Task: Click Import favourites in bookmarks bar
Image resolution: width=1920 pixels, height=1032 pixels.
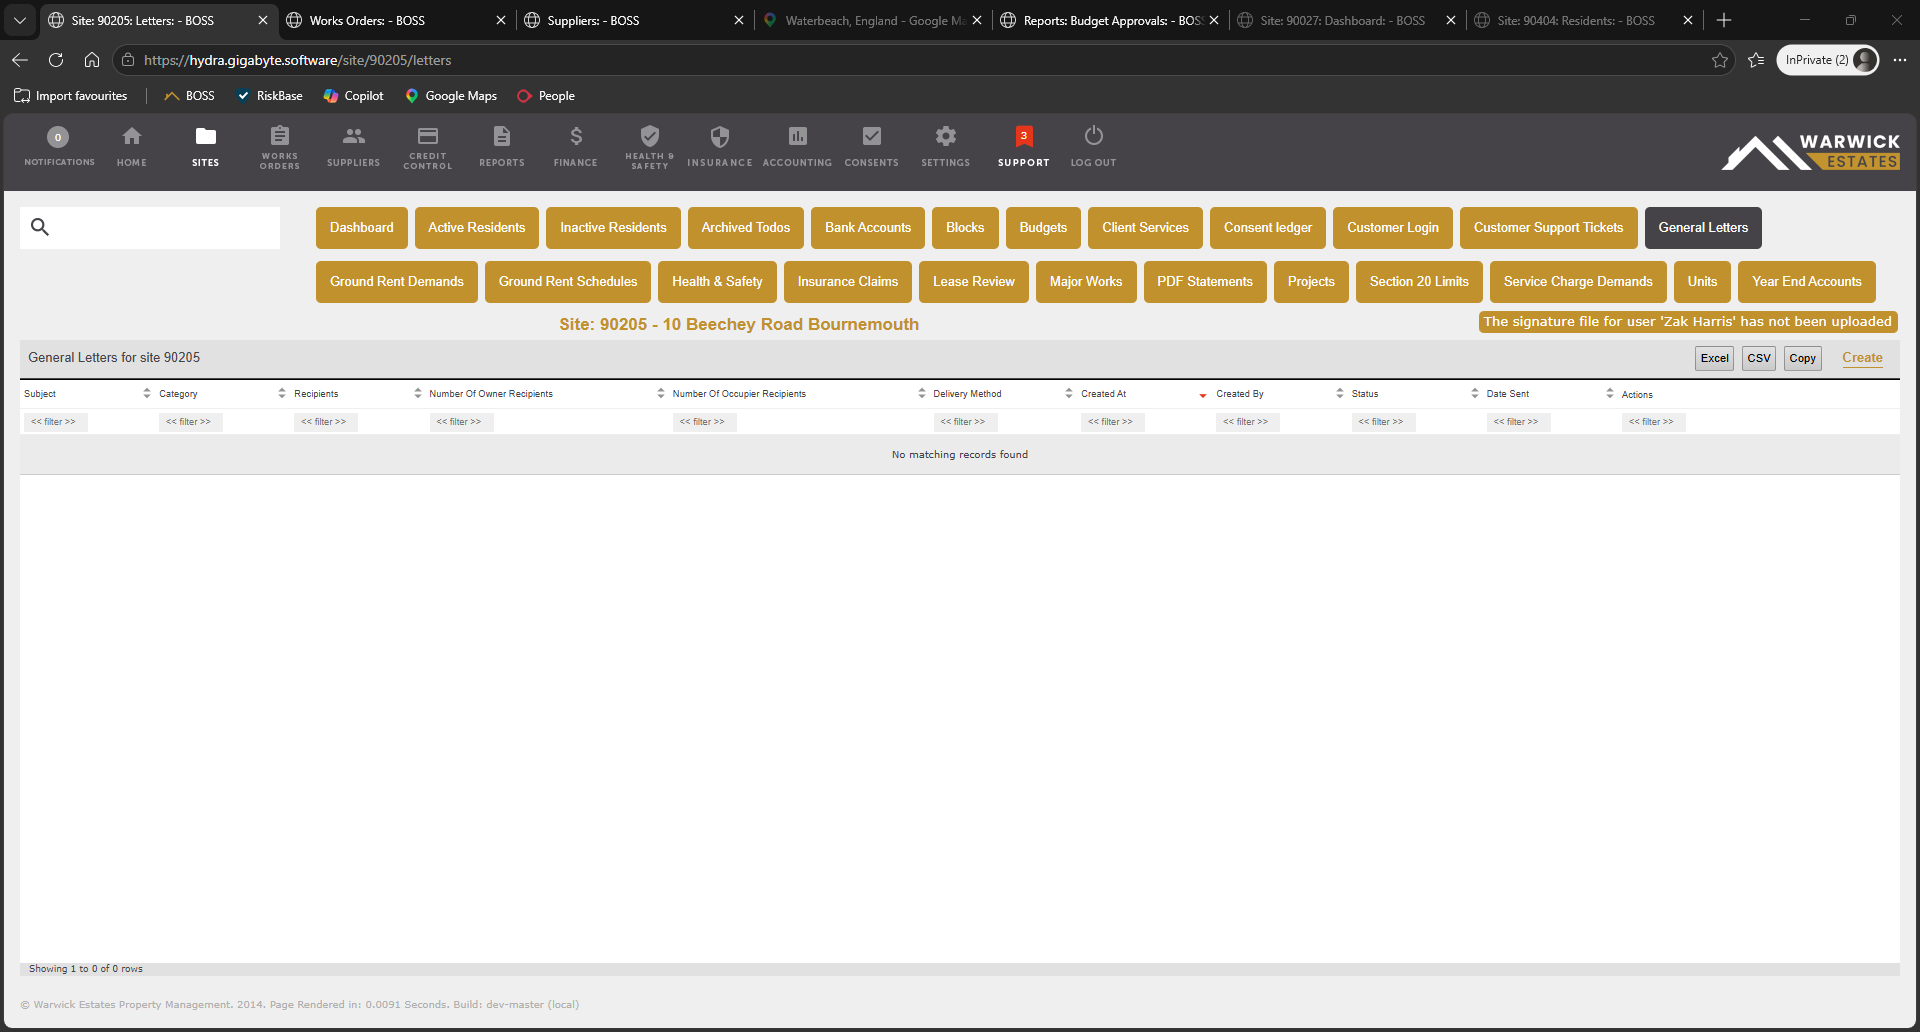Action: tap(71, 96)
